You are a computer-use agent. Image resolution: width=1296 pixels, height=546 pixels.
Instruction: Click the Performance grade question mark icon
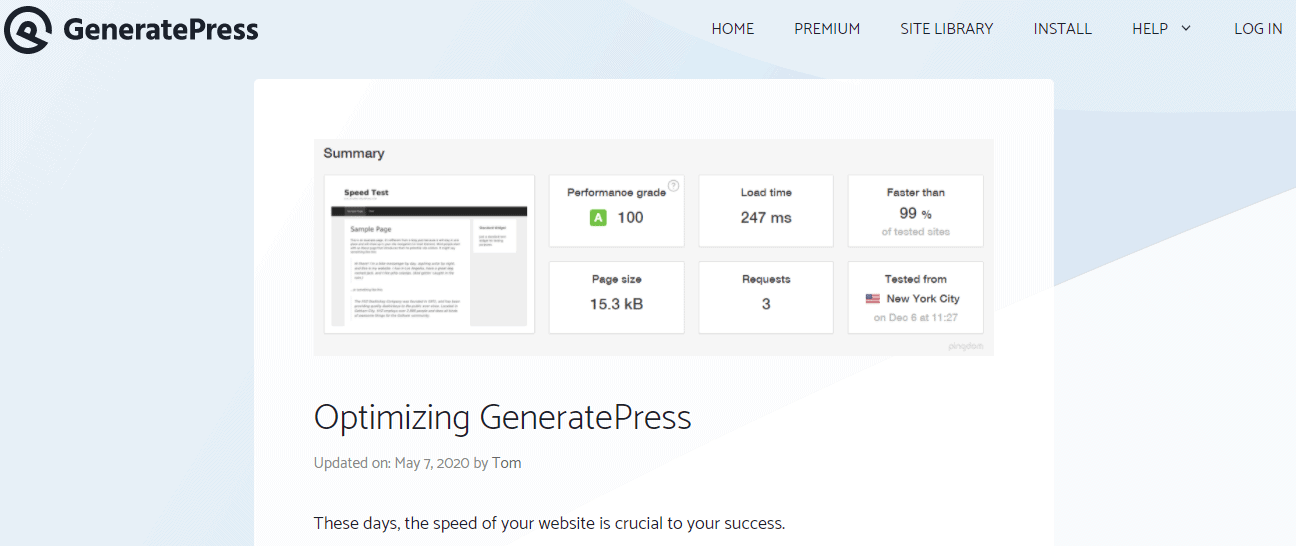coord(673,185)
